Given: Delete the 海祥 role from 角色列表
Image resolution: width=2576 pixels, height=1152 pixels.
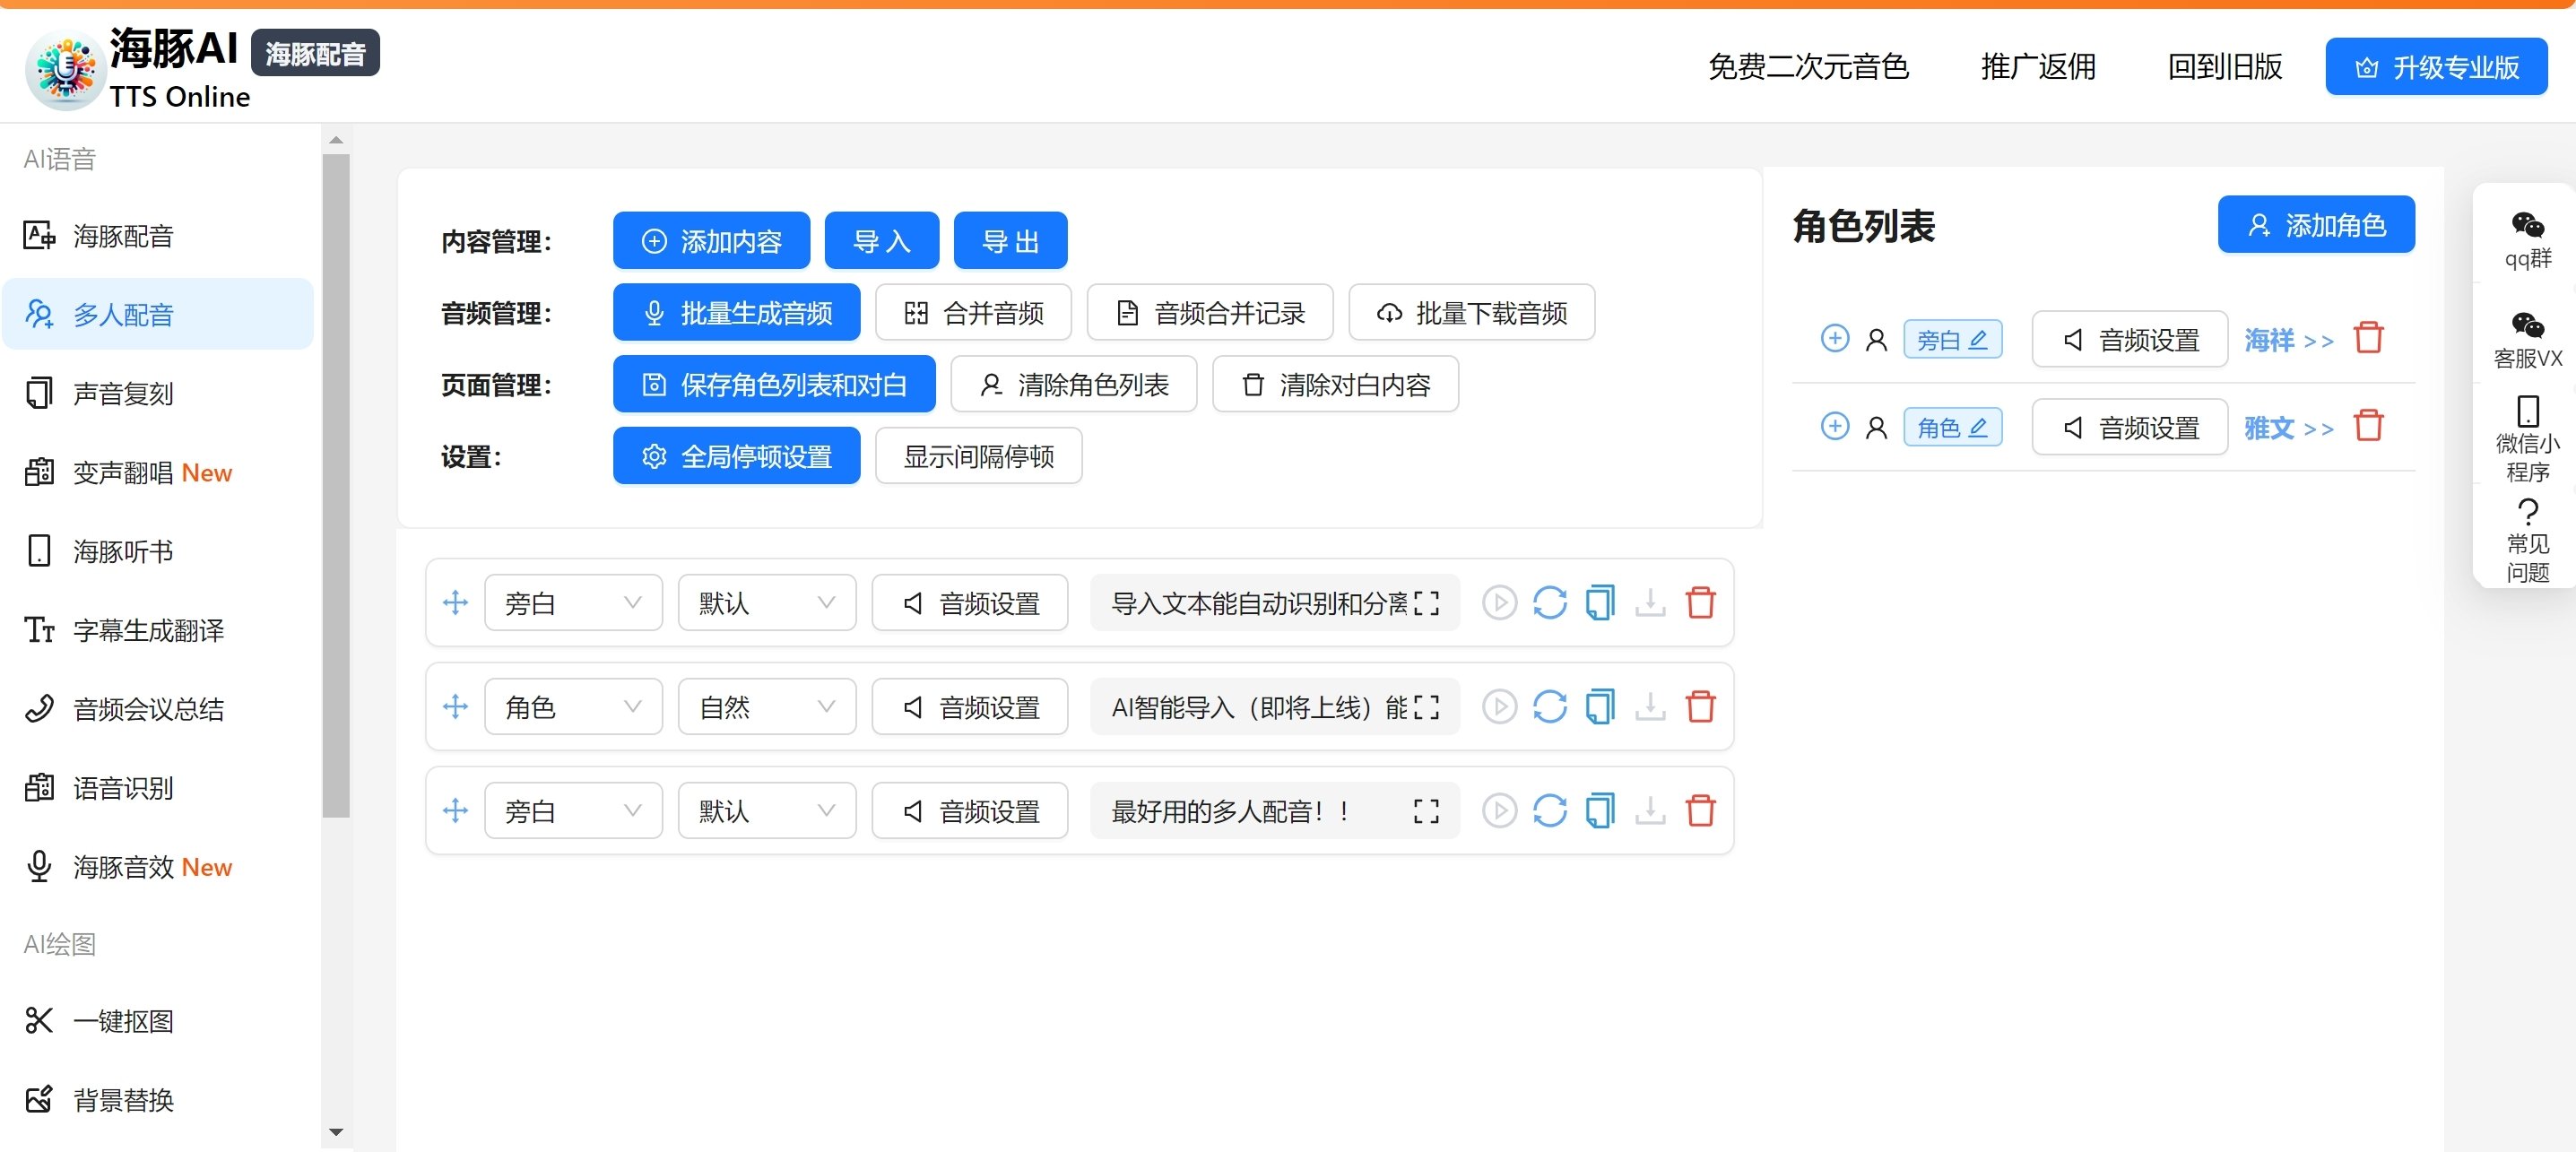Looking at the screenshot, I should [x=2368, y=338].
